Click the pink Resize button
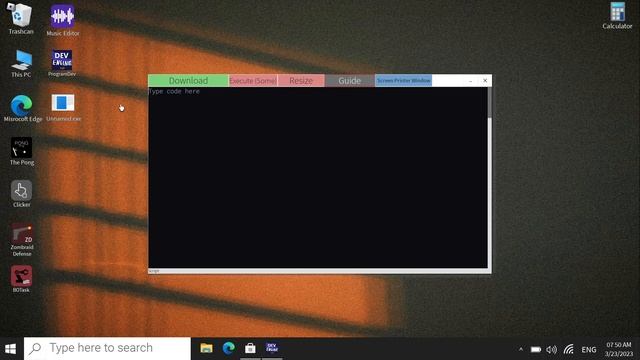Image resolution: width=640 pixels, height=360 pixels. 301,80
